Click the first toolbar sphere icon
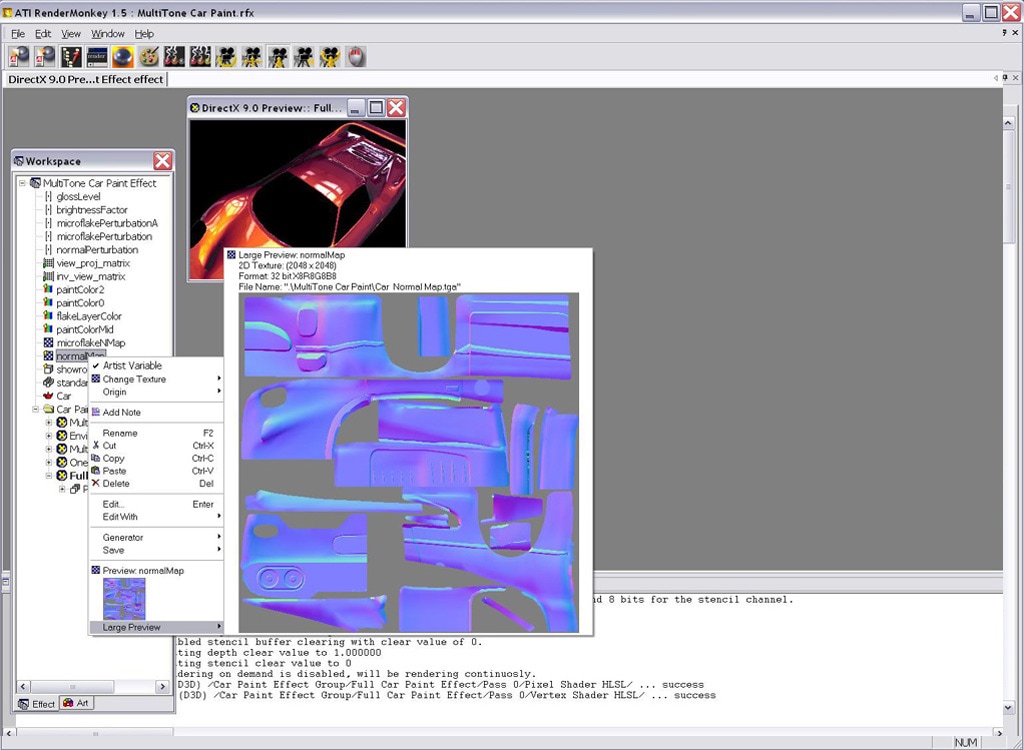 tap(19, 57)
